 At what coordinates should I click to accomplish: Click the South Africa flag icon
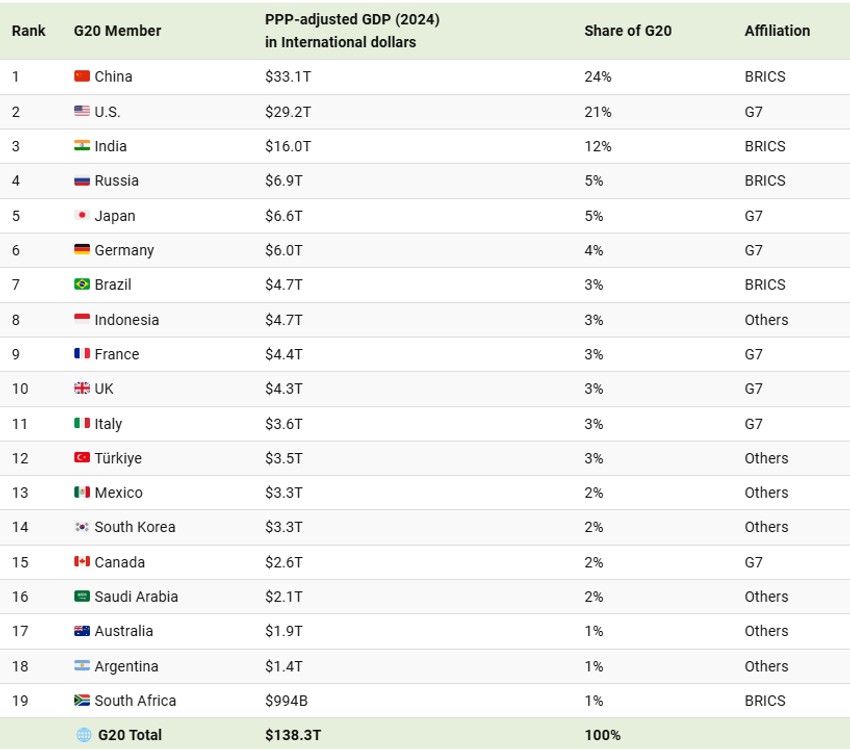coord(82,700)
